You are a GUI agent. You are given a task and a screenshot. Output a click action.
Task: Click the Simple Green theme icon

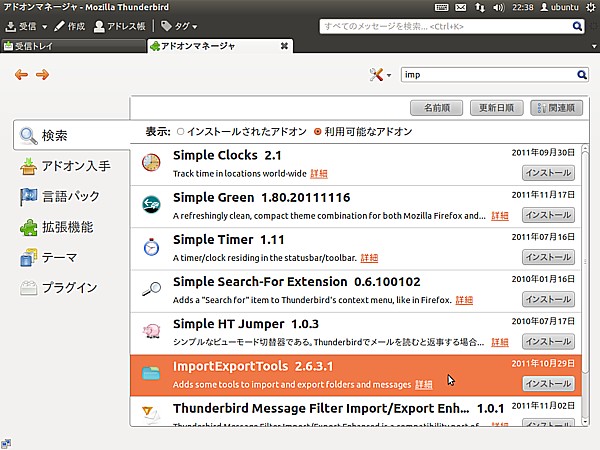tap(151, 205)
